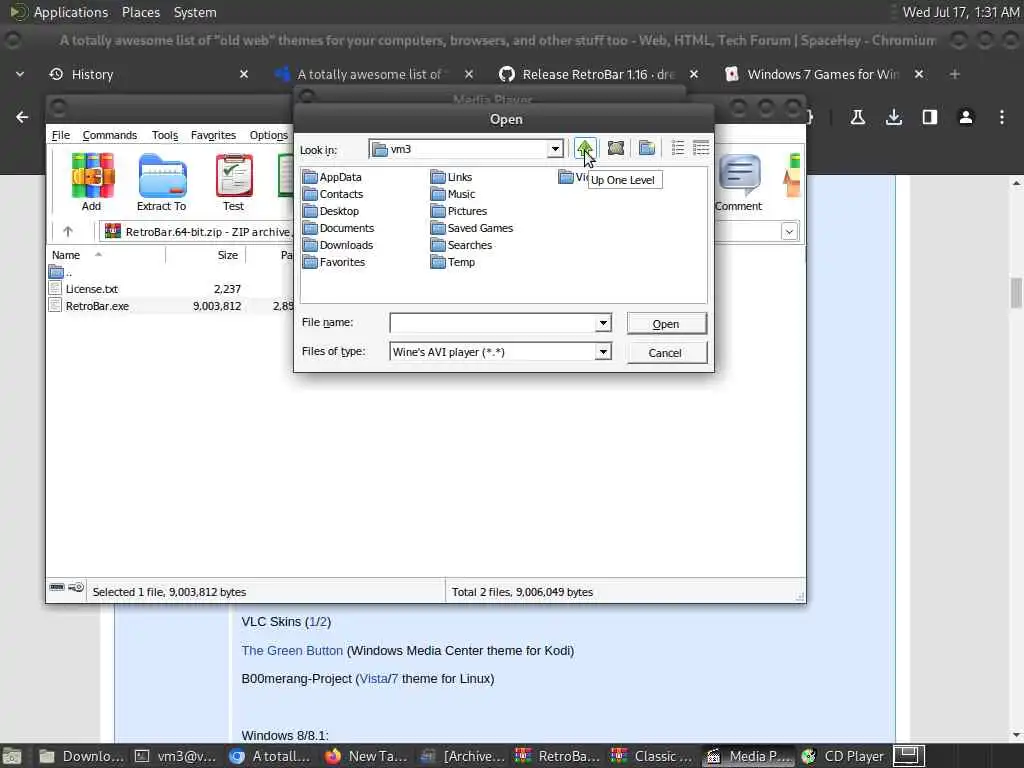The width and height of the screenshot is (1024, 768).
Task: Open the Documents folder
Action: coord(338,228)
